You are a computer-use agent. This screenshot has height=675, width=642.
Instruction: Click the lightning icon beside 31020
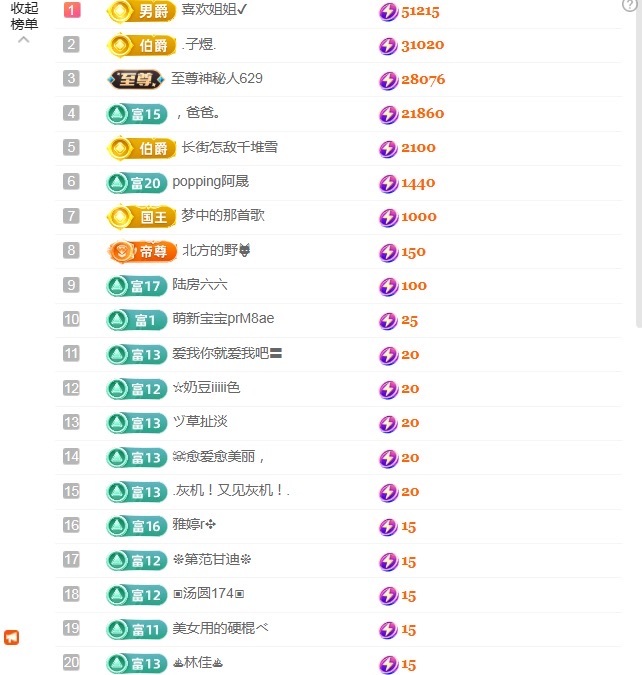[388, 46]
